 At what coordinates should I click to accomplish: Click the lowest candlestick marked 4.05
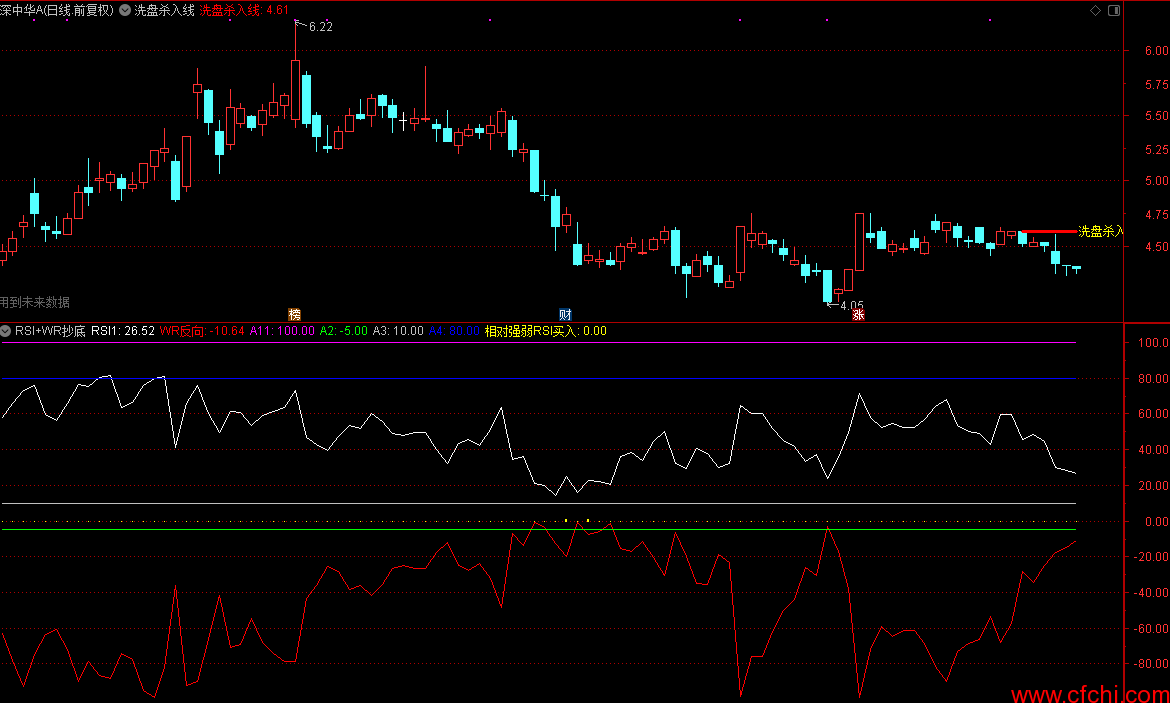(828, 287)
